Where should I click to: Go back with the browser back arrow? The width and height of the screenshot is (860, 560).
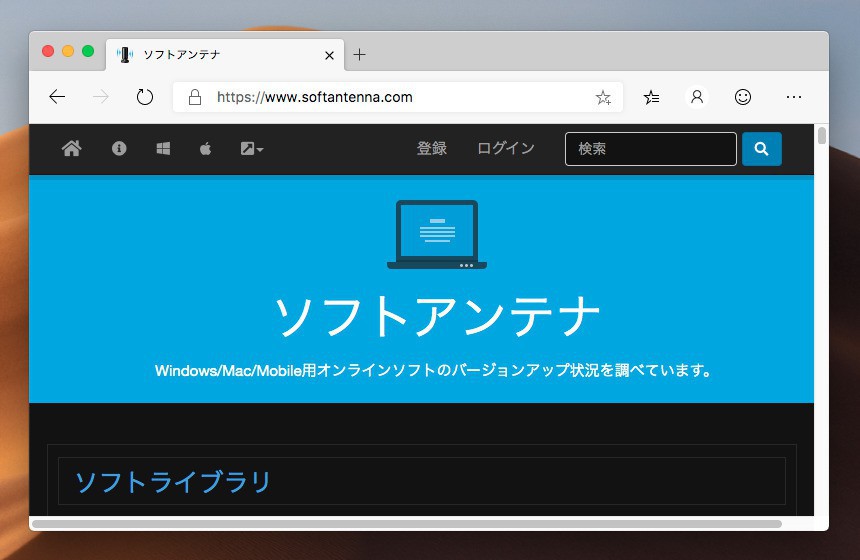tap(57, 97)
